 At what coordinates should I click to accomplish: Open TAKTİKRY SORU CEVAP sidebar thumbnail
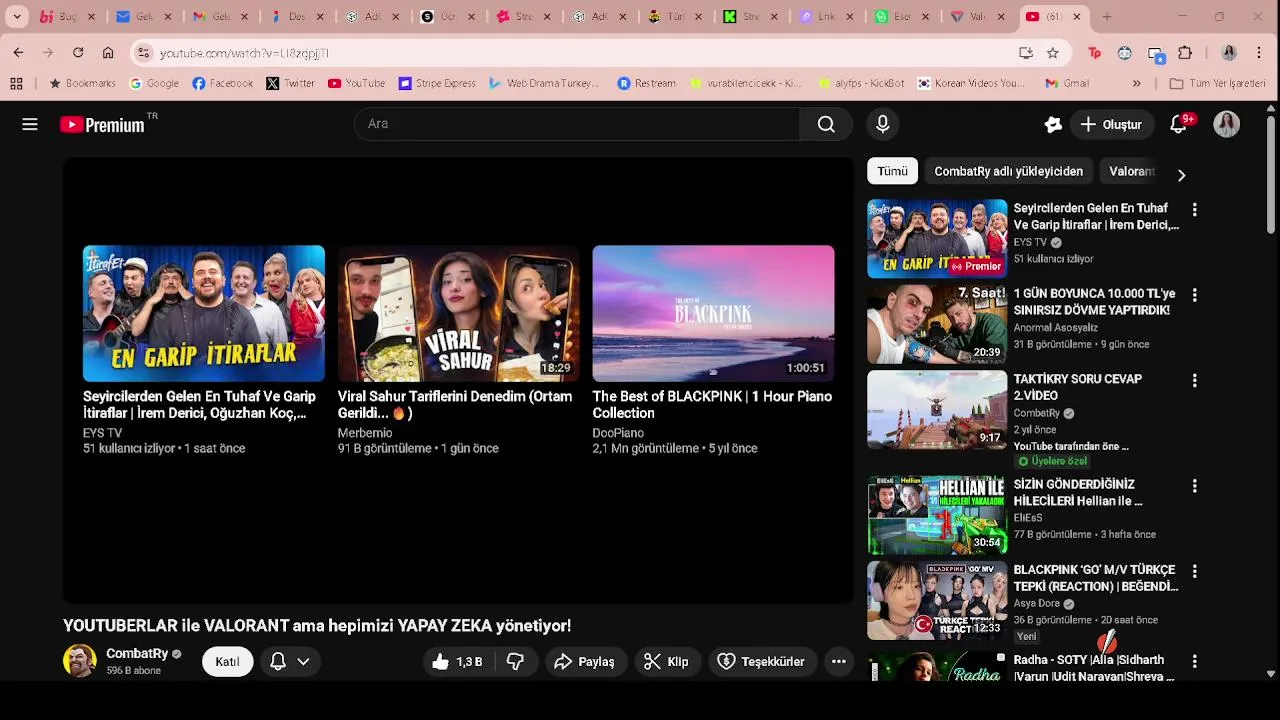pyautogui.click(x=937, y=409)
